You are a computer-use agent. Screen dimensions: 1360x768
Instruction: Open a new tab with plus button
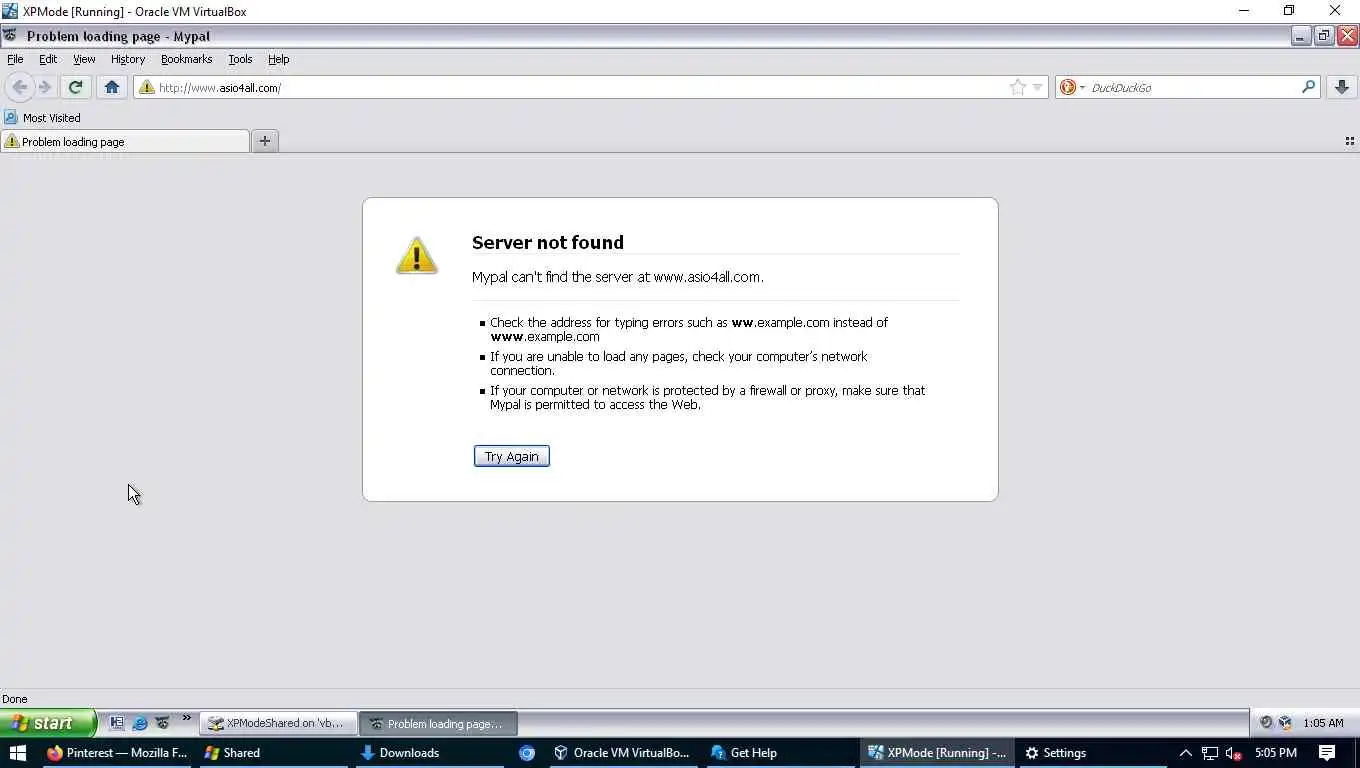tap(265, 141)
